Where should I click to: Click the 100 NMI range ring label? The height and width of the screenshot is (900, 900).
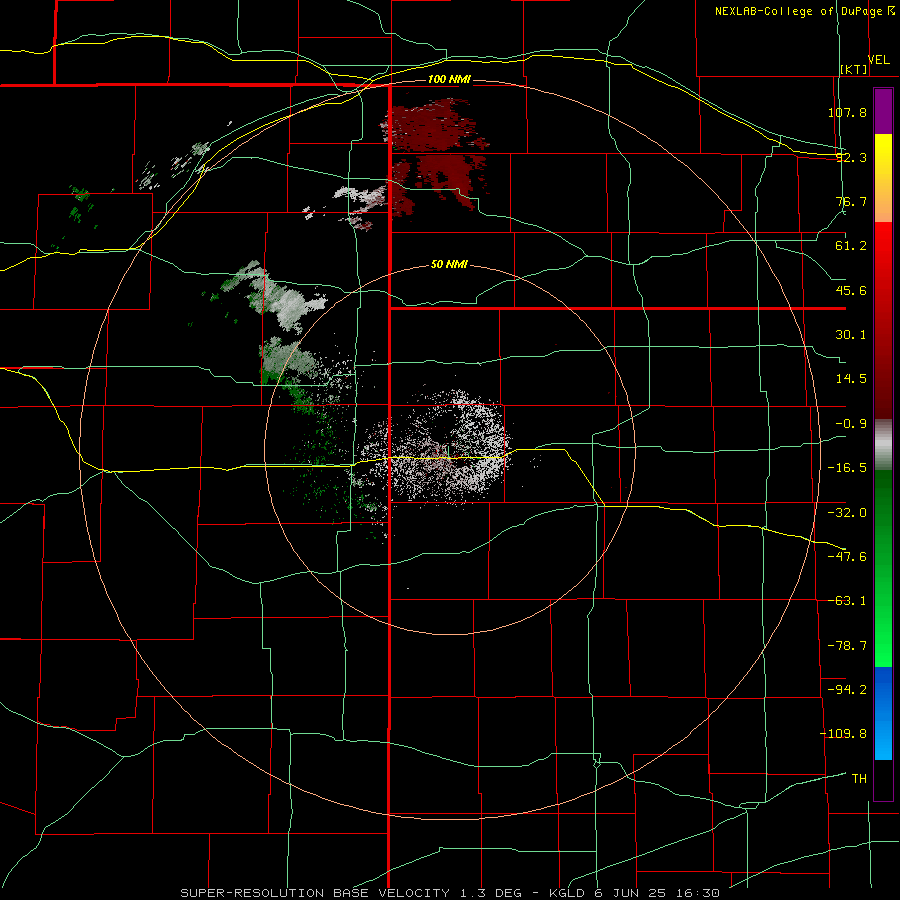pyautogui.click(x=449, y=79)
